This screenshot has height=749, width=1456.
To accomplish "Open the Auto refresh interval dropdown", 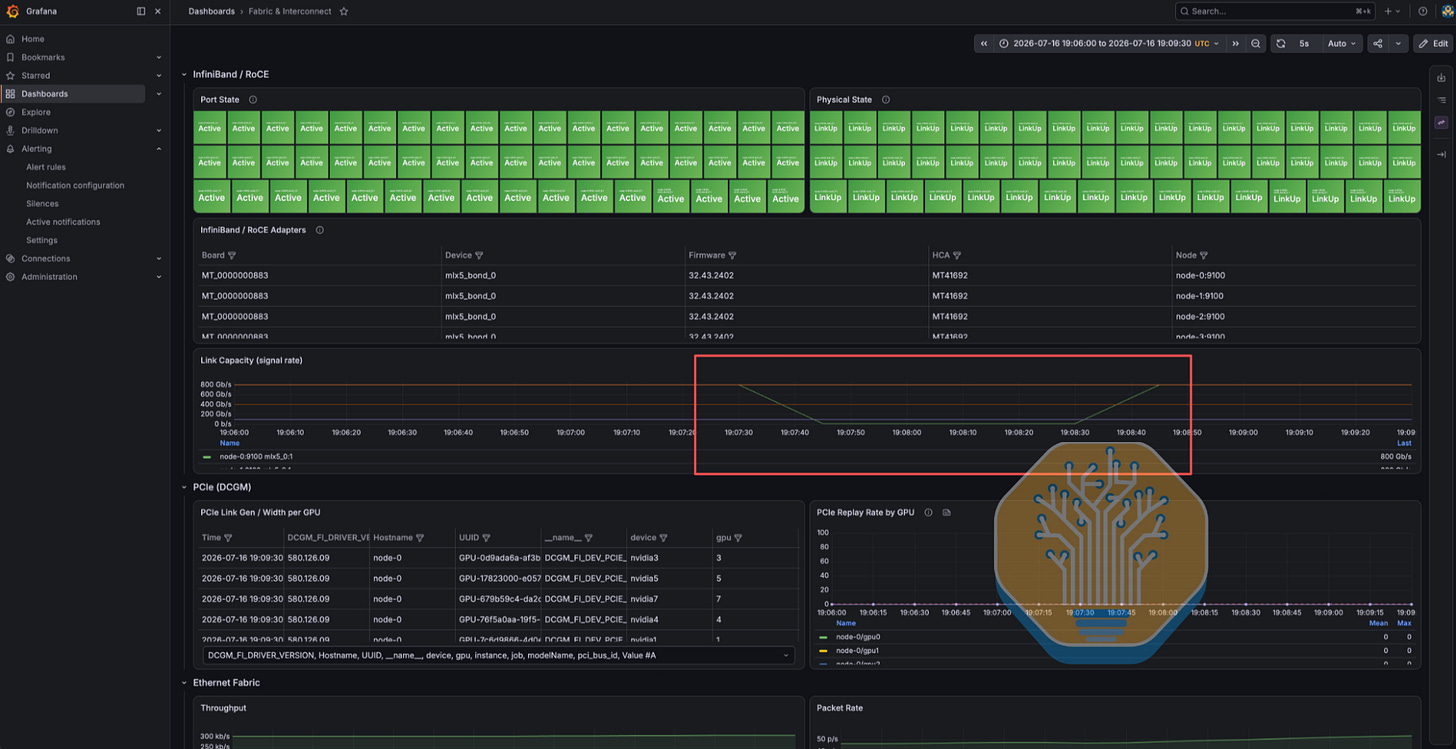I will coord(1341,44).
